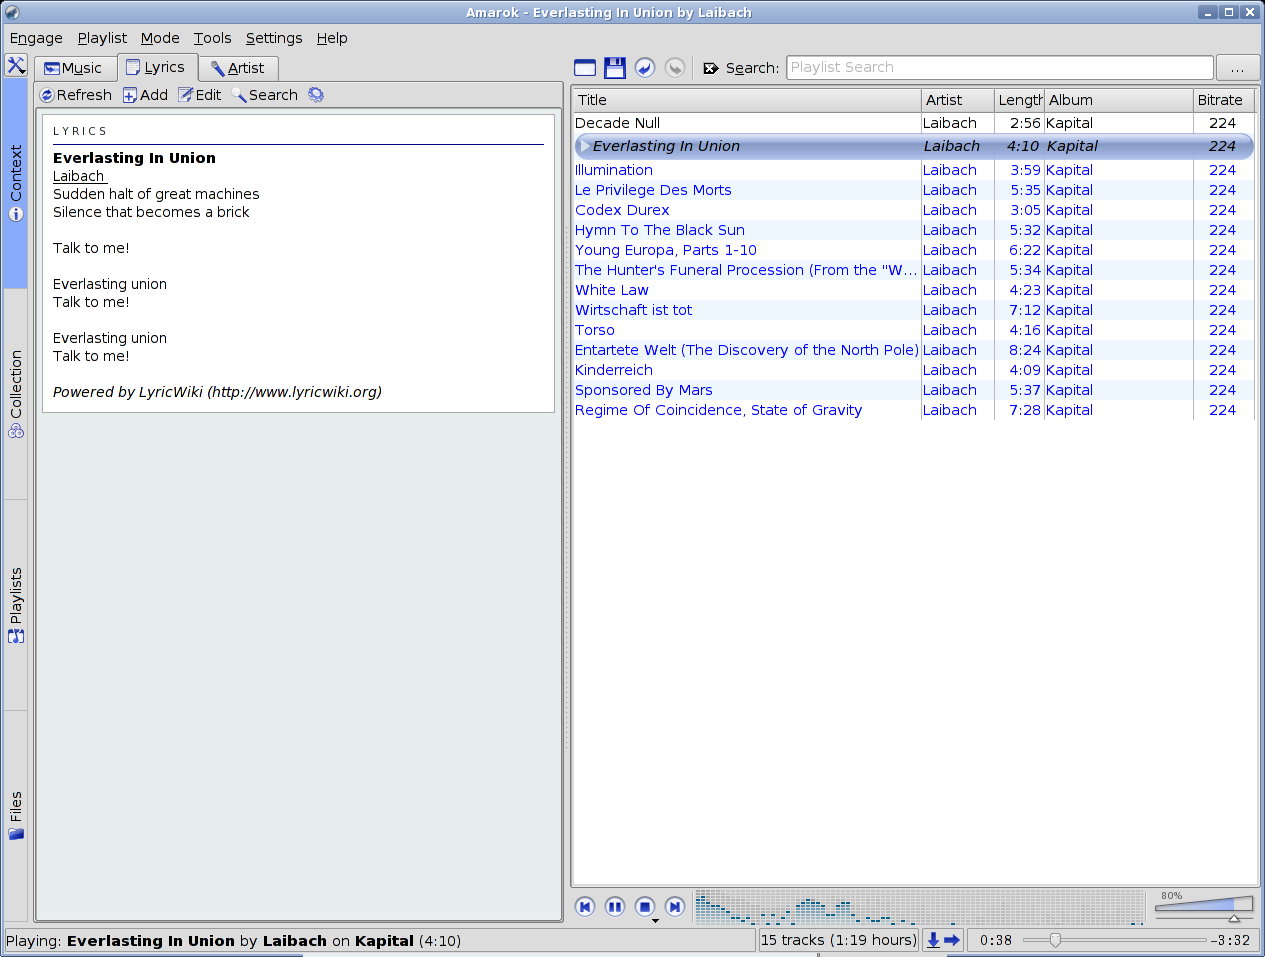Image resolution: width=1265 pixels, height=957 pixels.
Task: Open the Playlist menu
Action: click(x=102, y=38)
